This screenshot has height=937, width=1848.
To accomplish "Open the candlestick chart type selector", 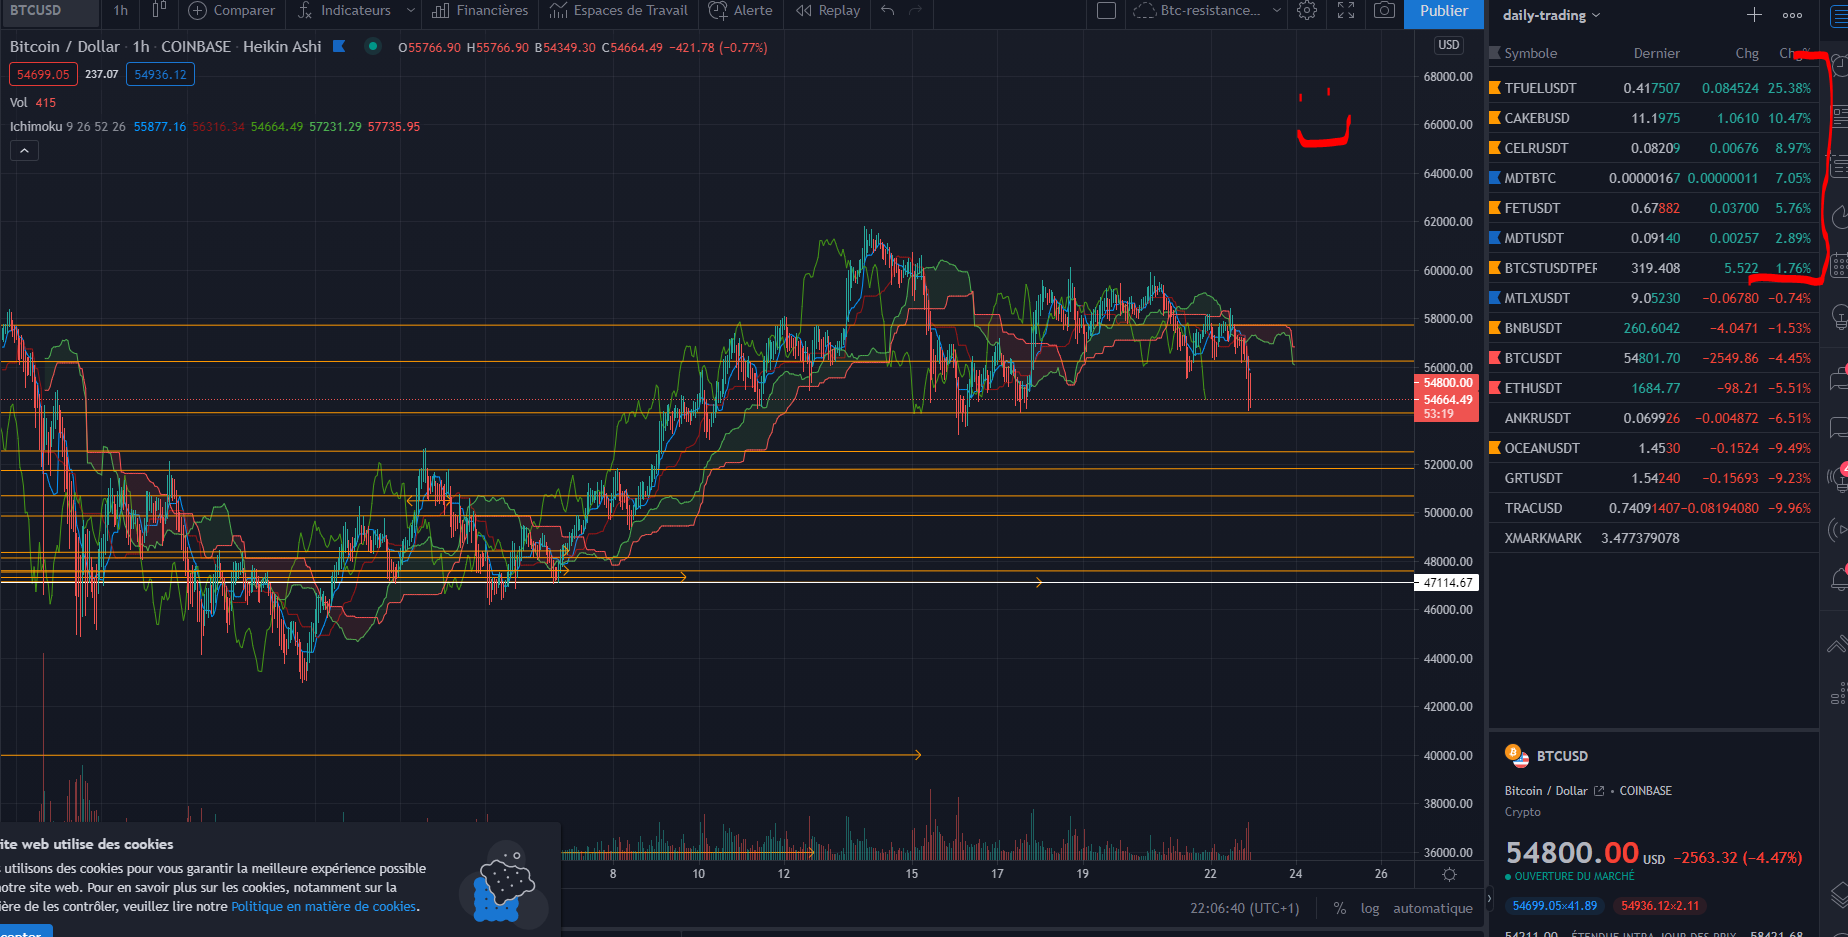I will tap(159, 11).
